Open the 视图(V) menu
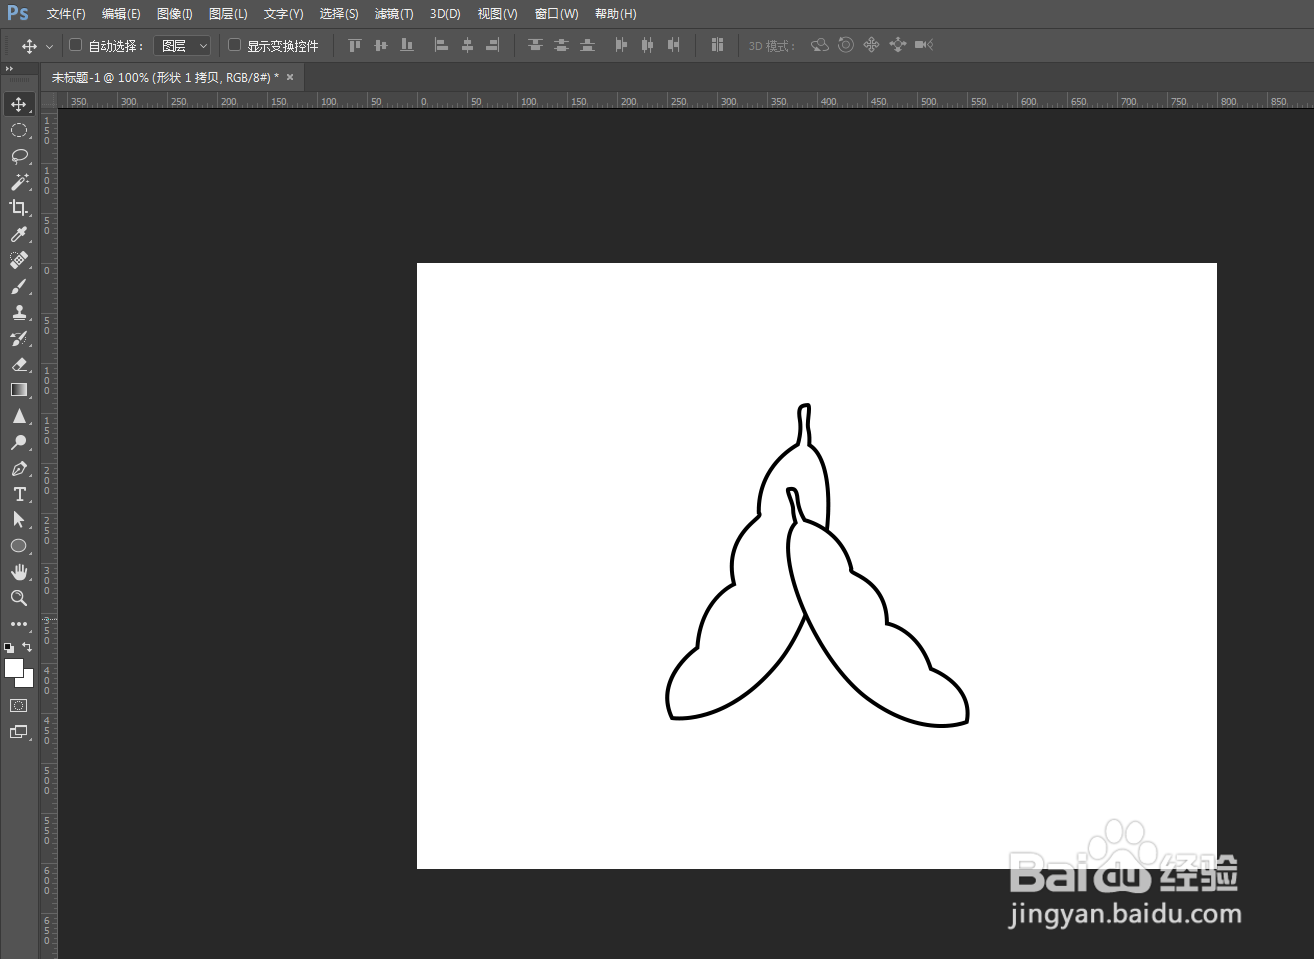 click(497, 14)
